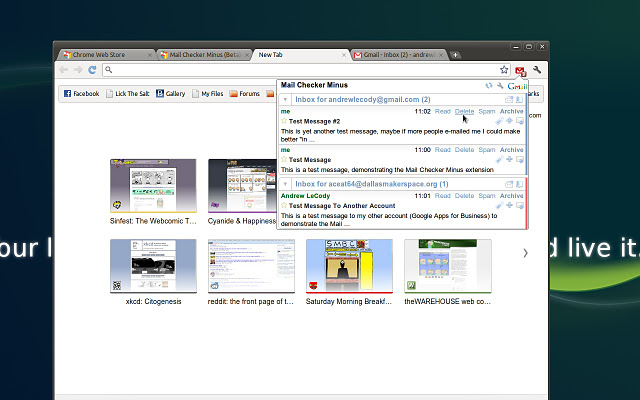Mark the 11:02 message as Read
This screenshot has width=640, height=400.
tap(442, 111)
